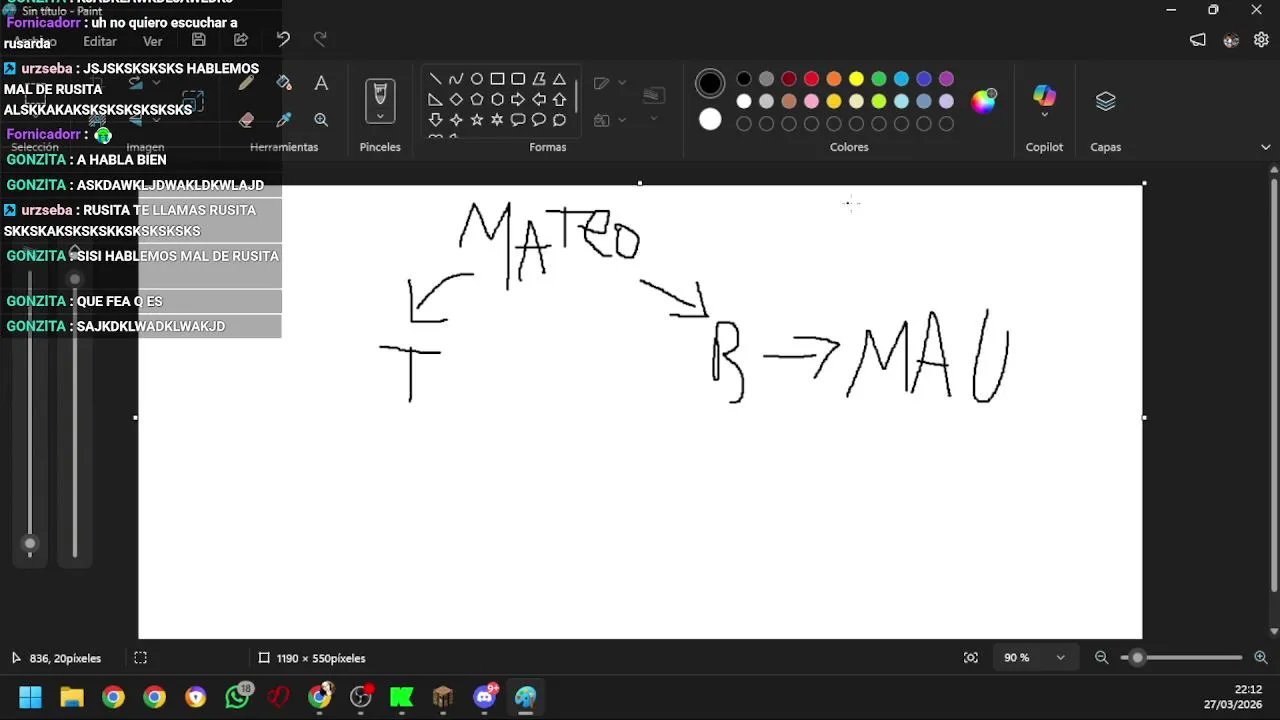Viewport: 1280px width, 720px height.
Task: Select the Hexagon shape
Action: (497, 100)
